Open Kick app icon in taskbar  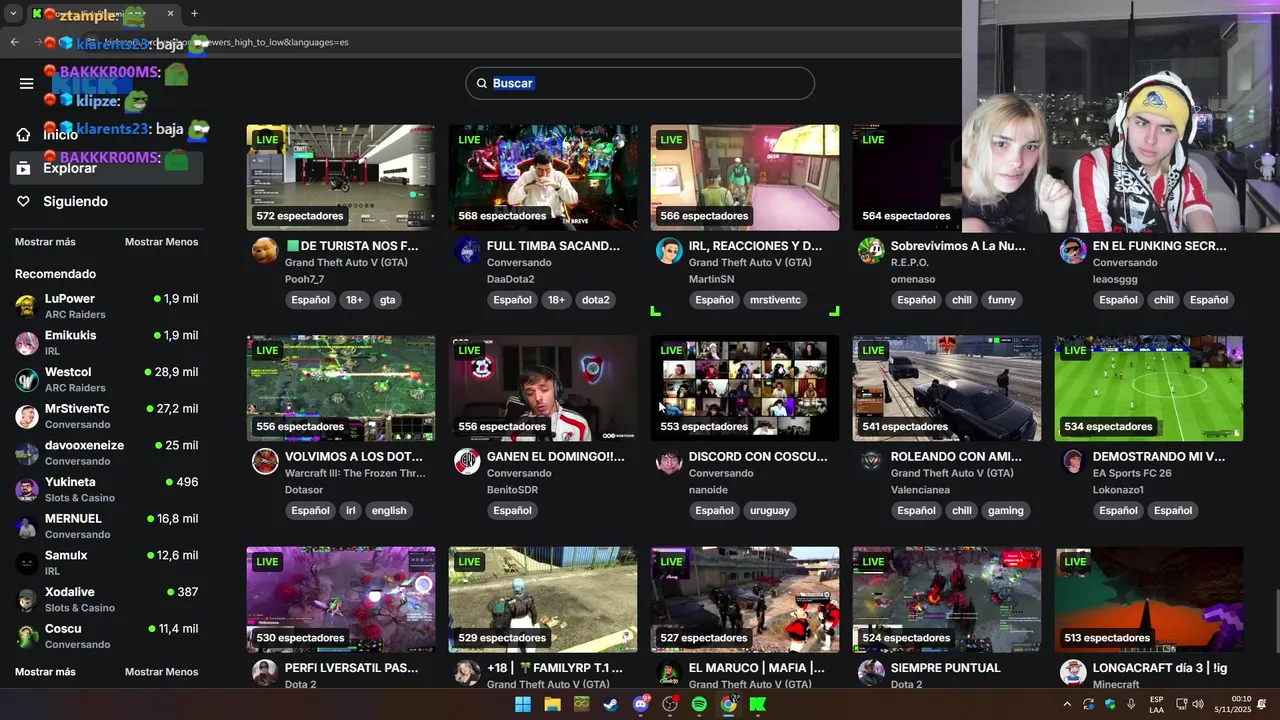[x=758, y=704]
